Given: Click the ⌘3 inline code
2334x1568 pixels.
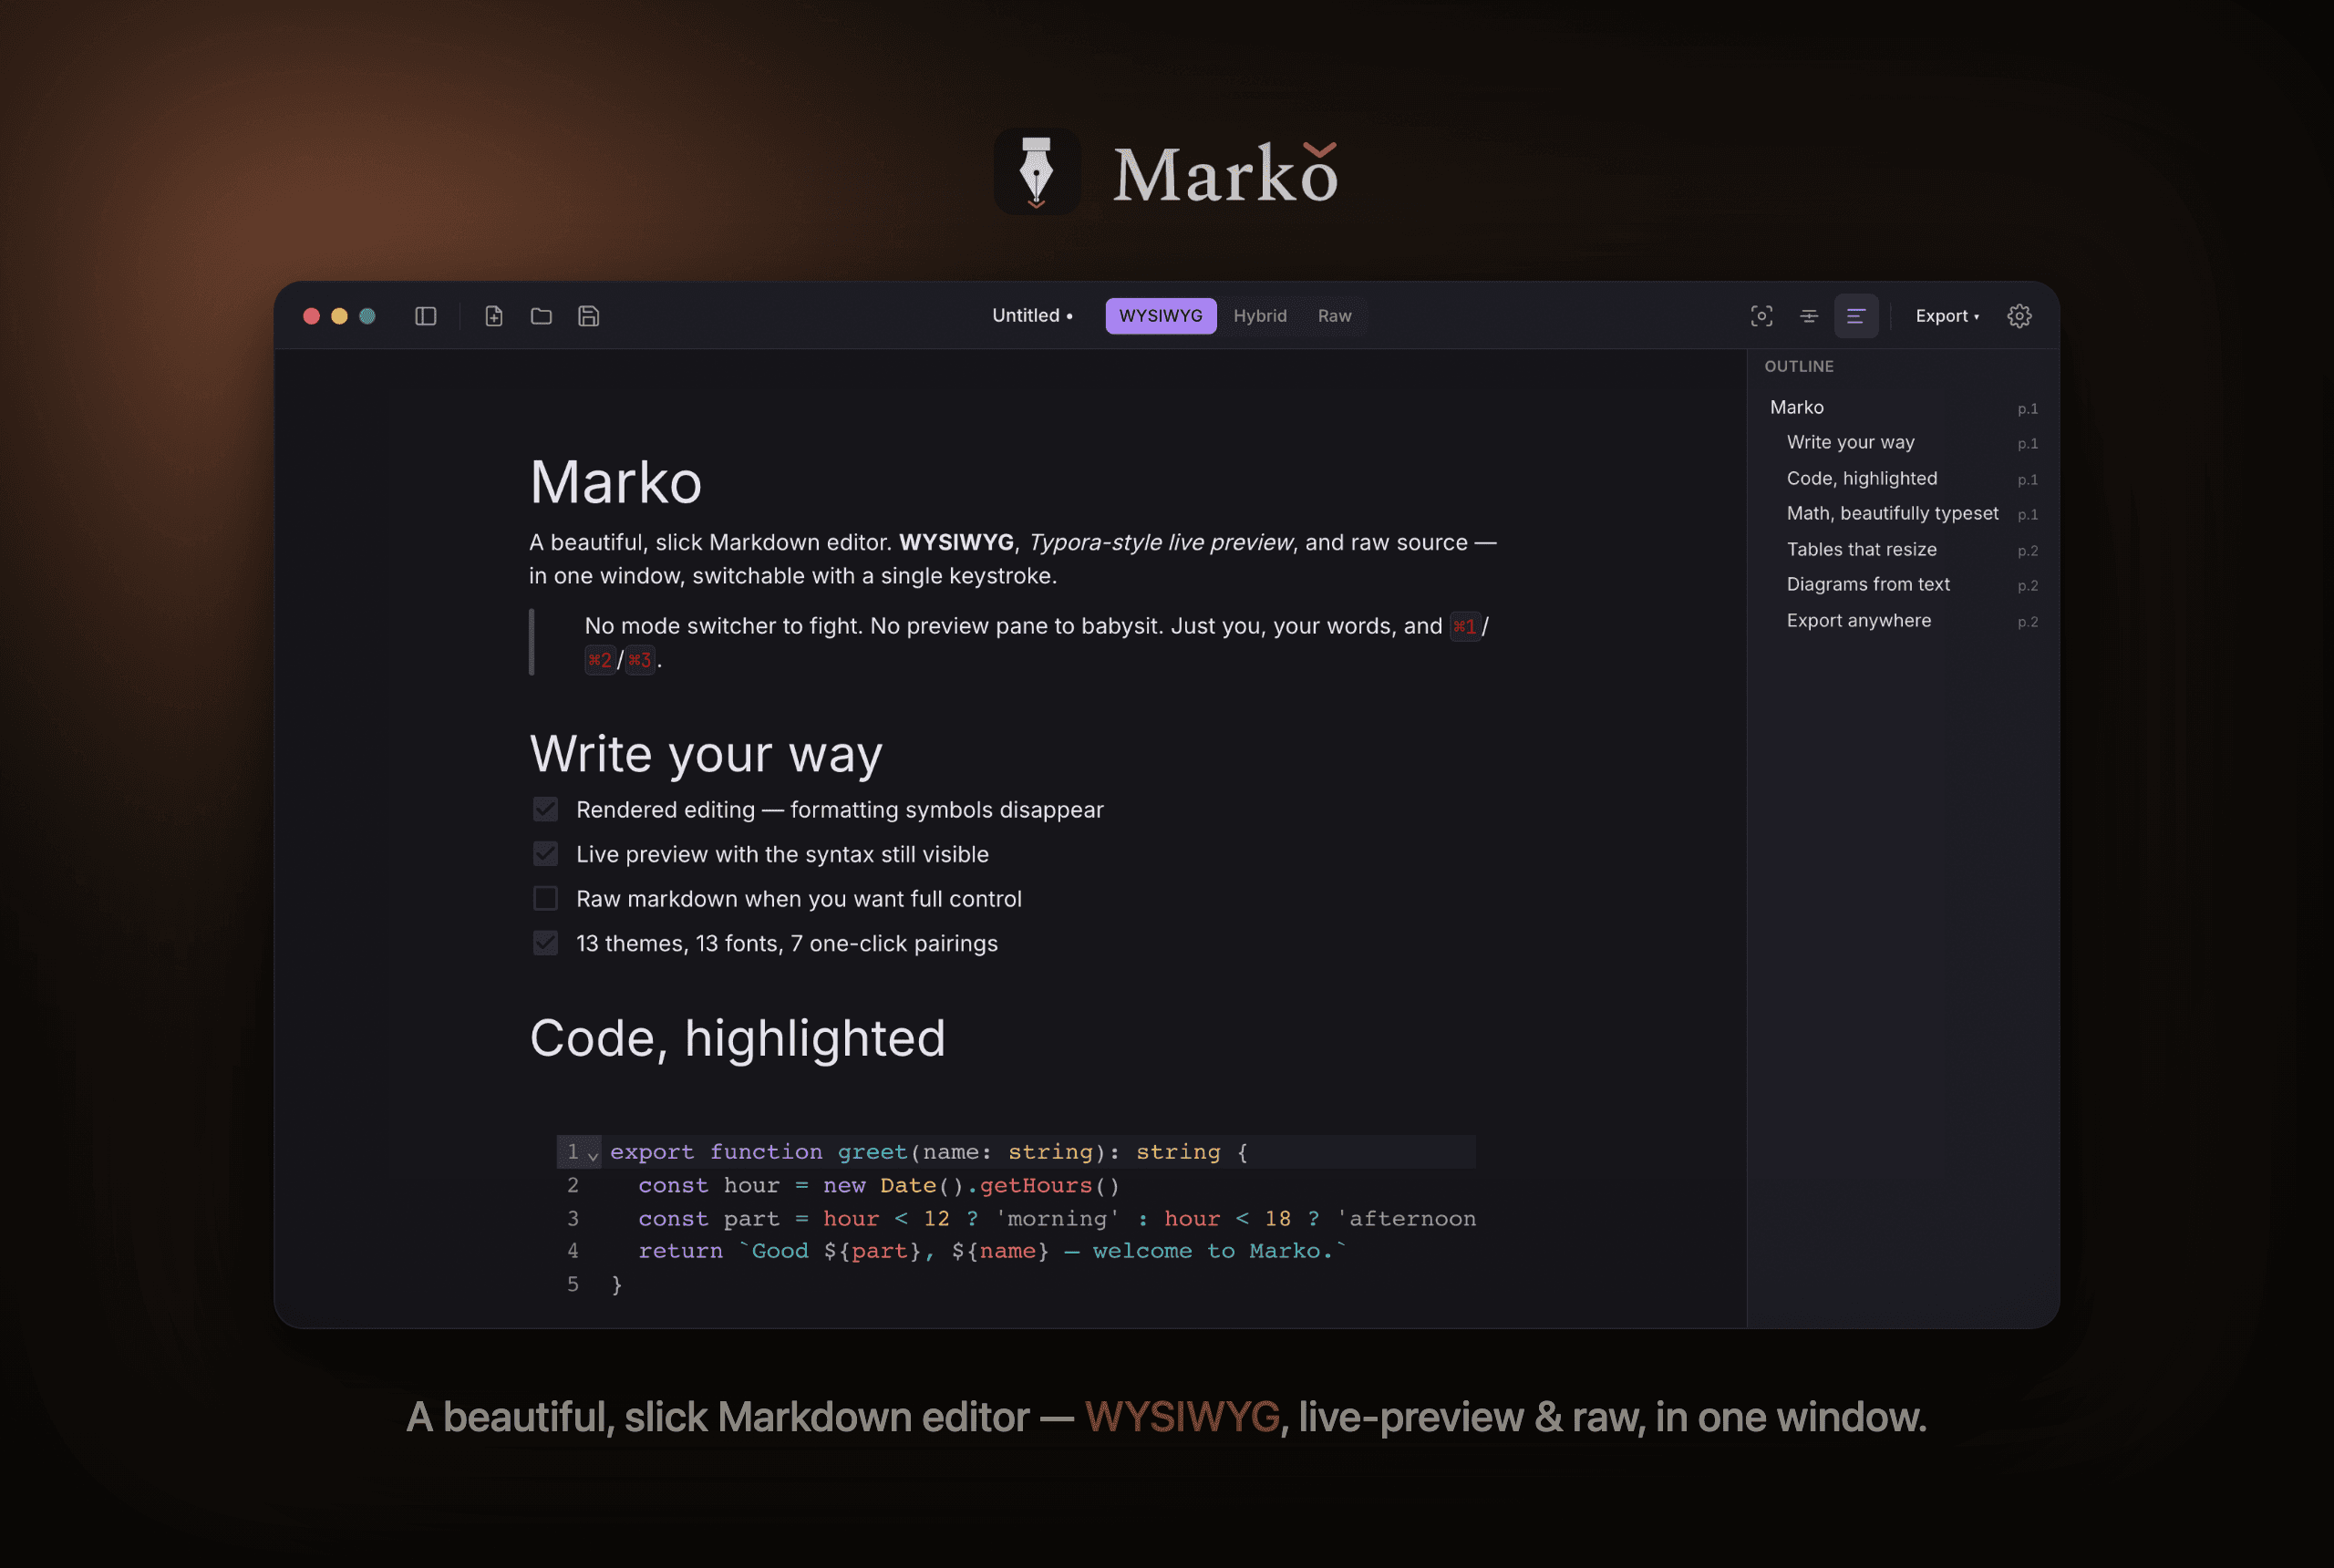Looking at the screenshot, I should (x=640, y=660).
